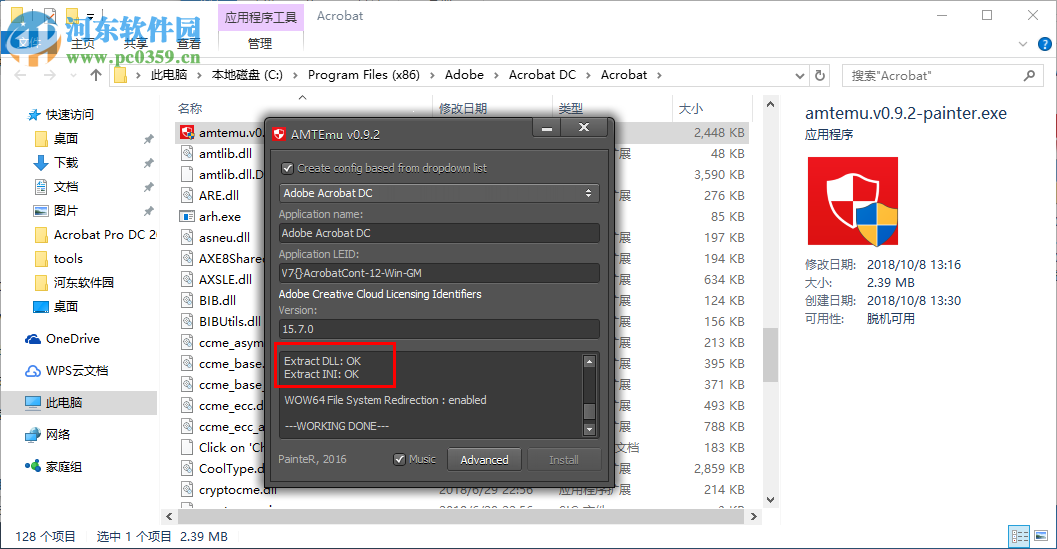This screenshot has width=1057, height=549.
Task: Go up one folder level arrow
Action: click(x=96, y=75)
